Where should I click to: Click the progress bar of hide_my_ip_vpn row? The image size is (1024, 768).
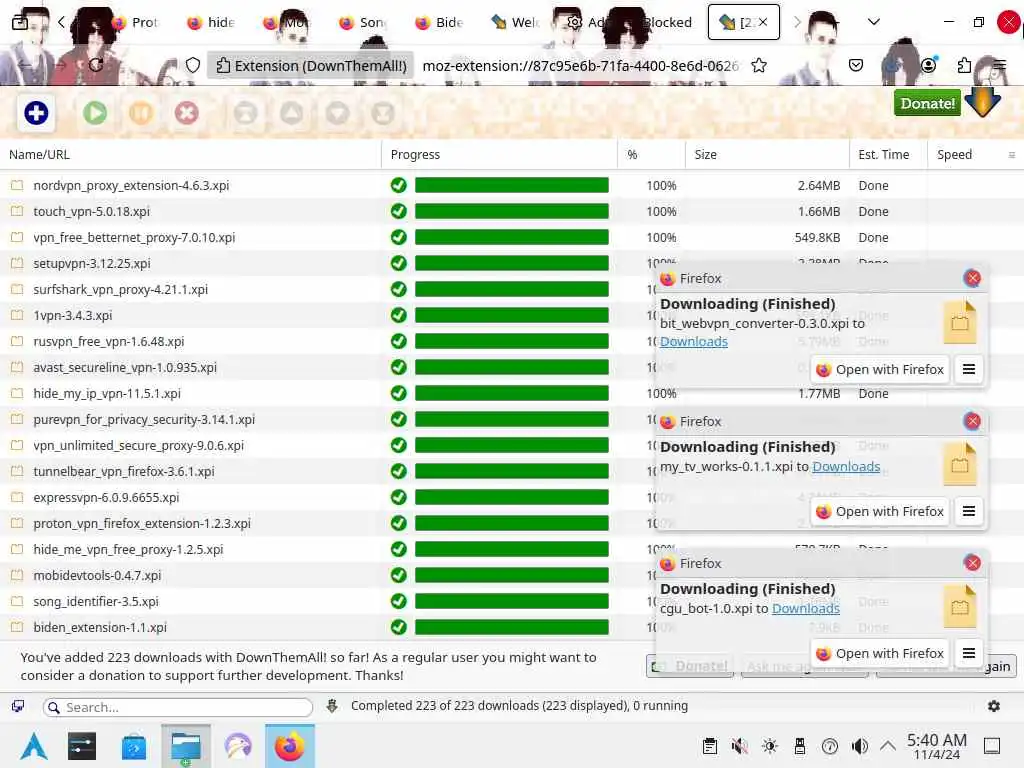[511, 394]
